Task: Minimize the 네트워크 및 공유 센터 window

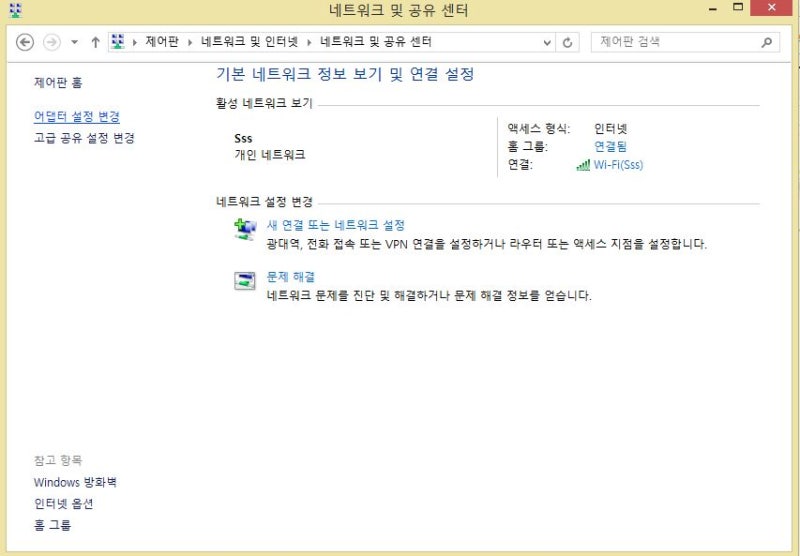Action: pos(713,9)
